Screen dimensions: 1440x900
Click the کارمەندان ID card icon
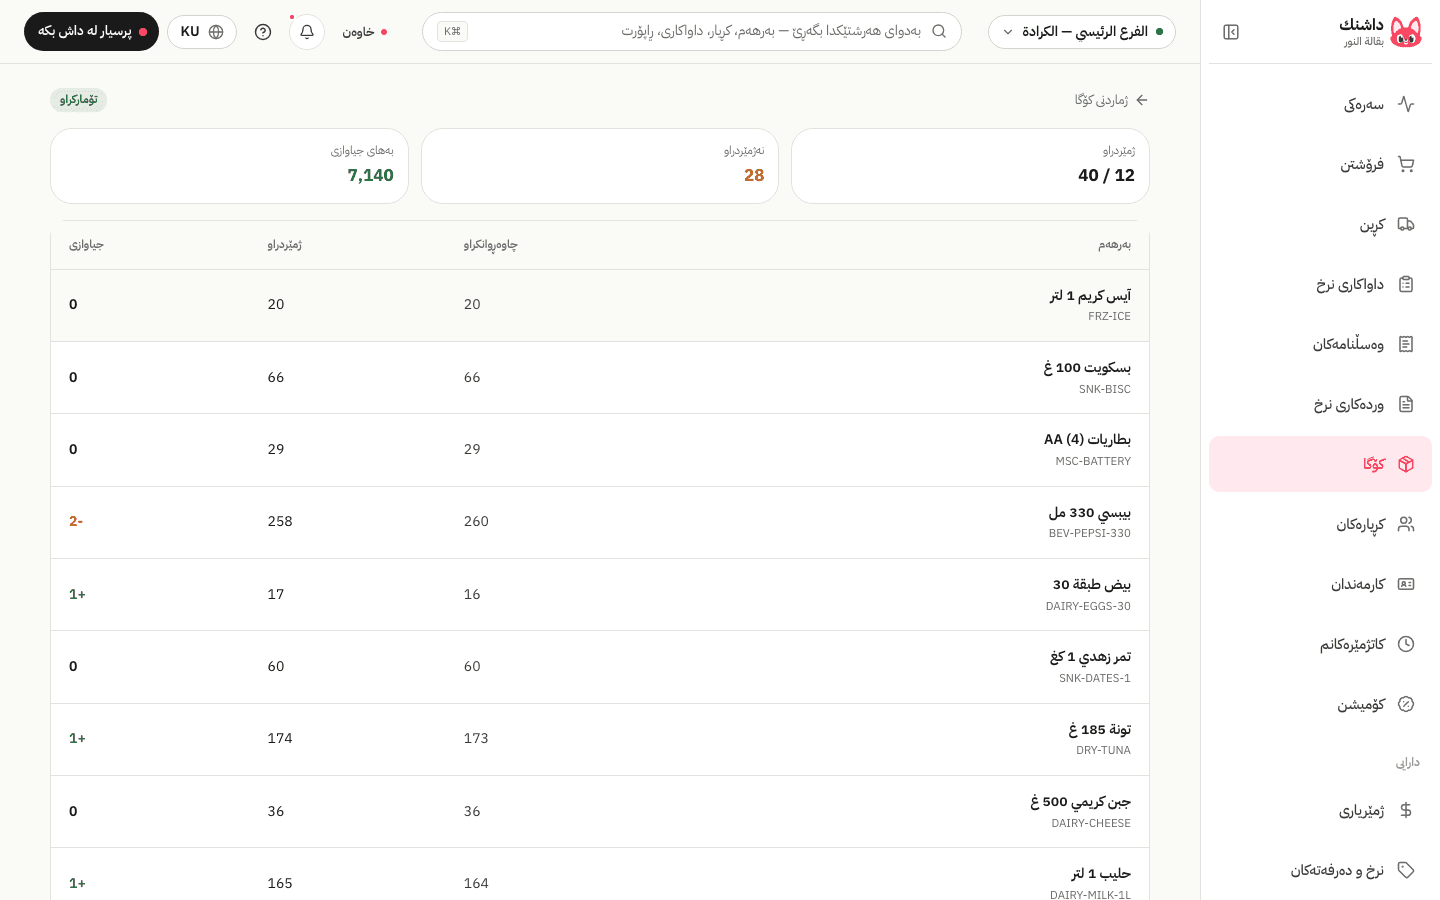[x=1406, y=584]
